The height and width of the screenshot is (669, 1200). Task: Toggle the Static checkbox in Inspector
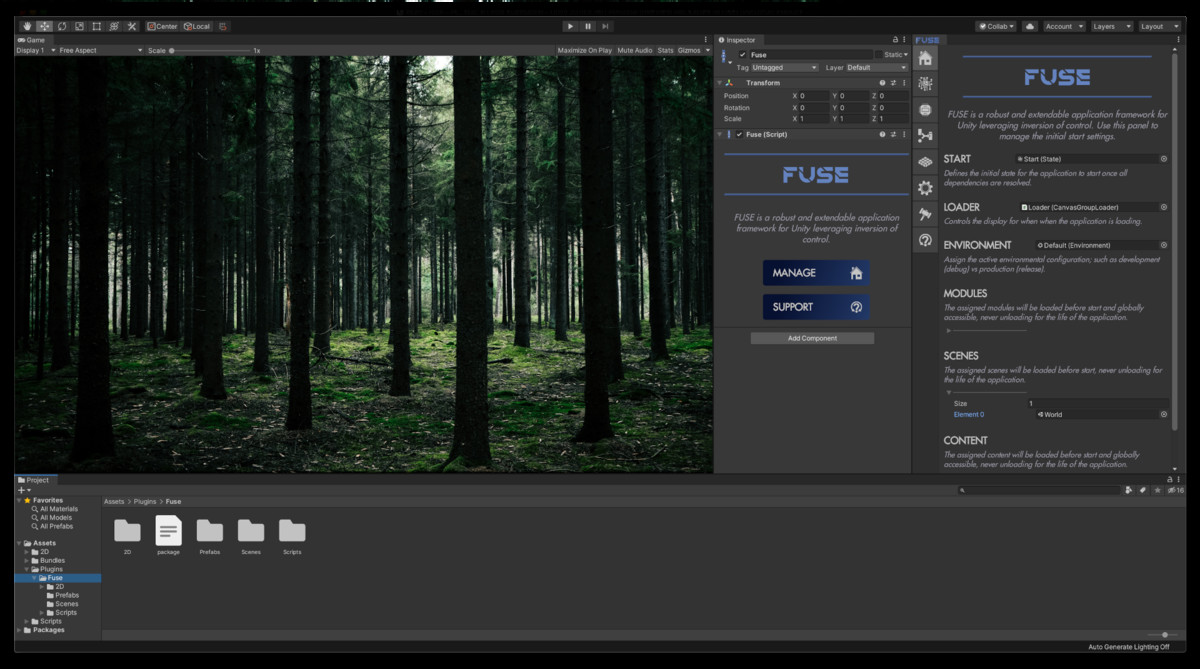click(880, 55)
